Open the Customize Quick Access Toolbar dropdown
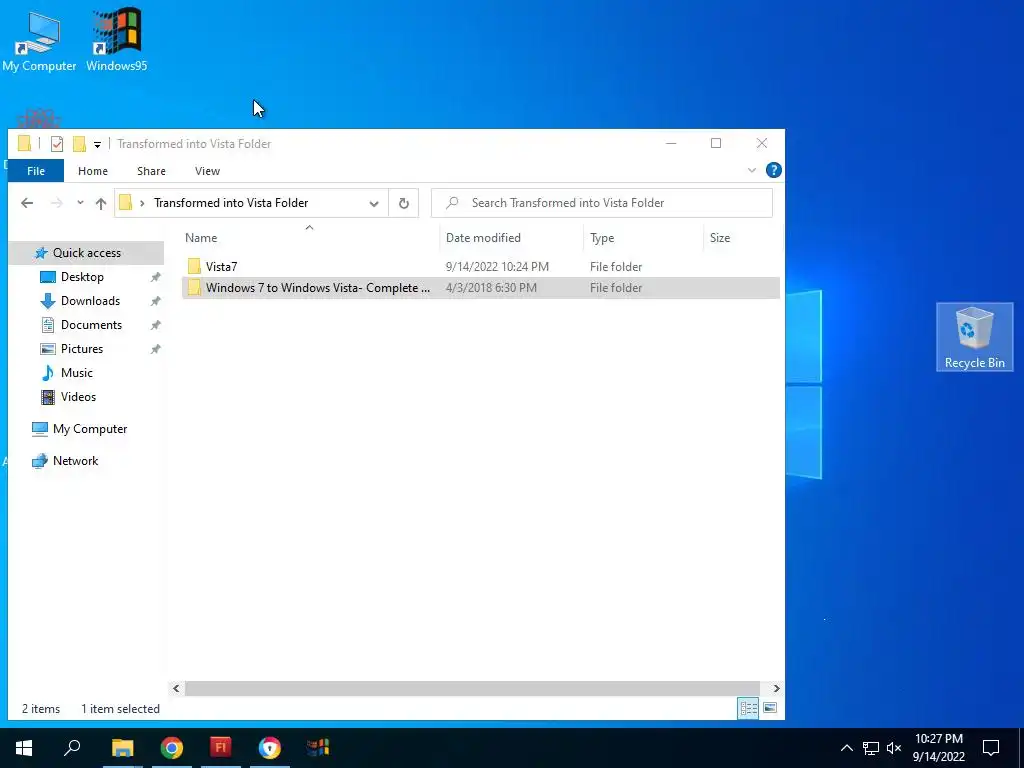The image size is (1024, 768). click(x=97, y=144)
